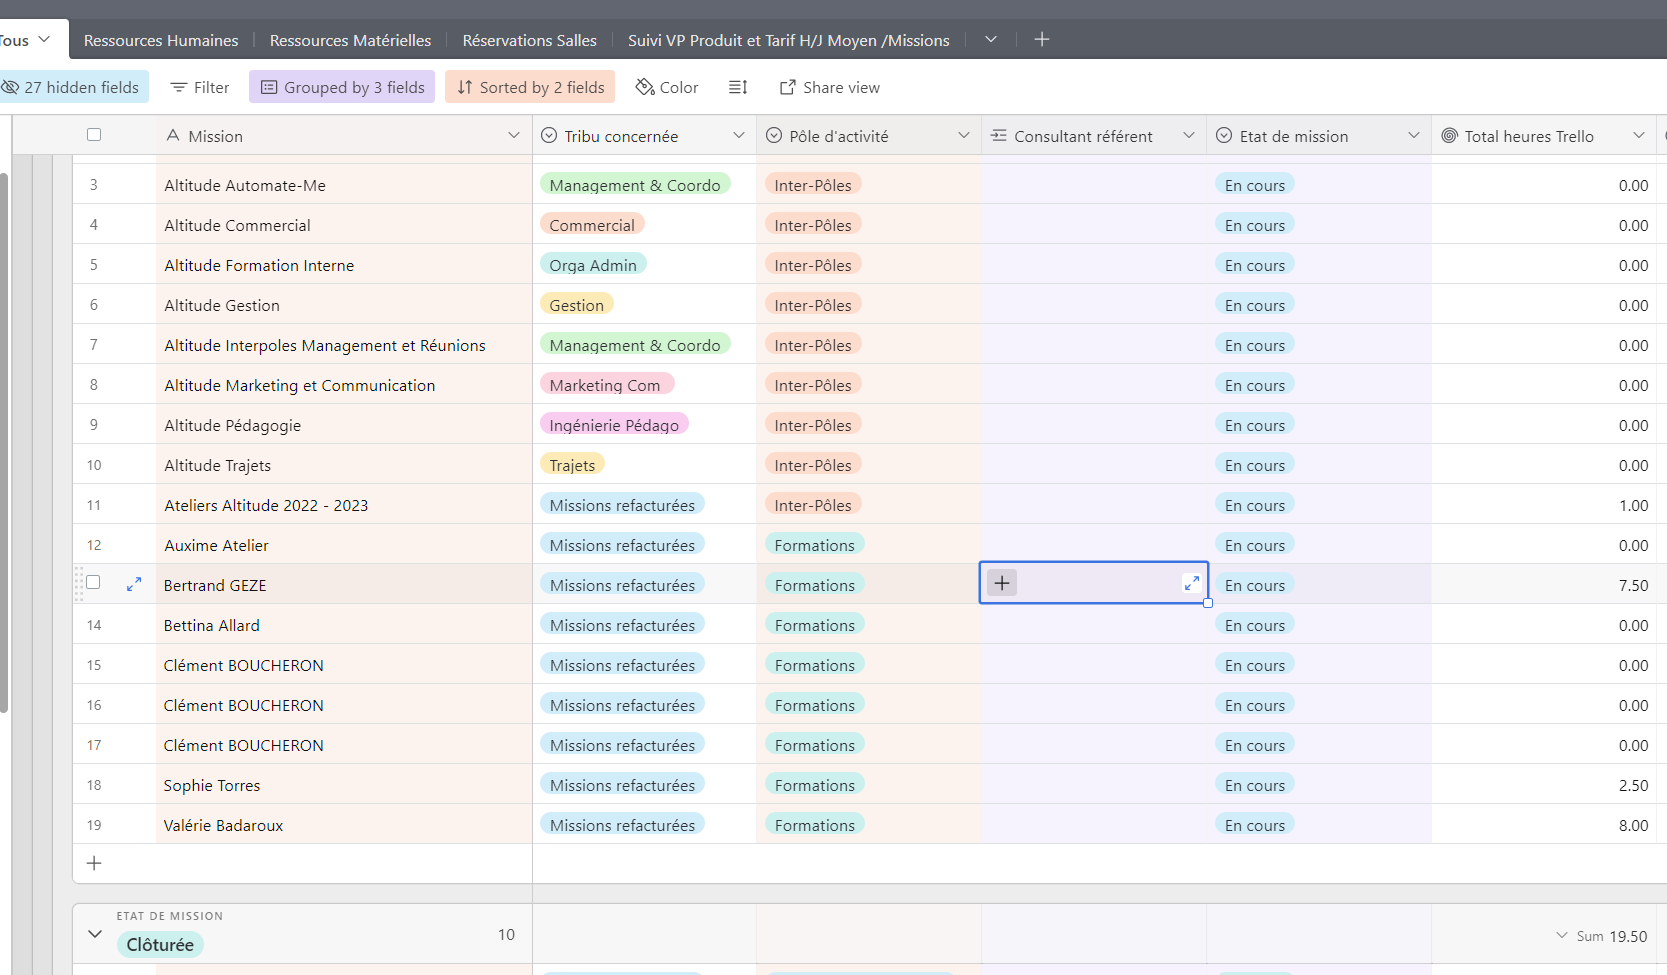This screenshot has width=1667, height=975.
Task: Select the Altitude Trajets mission cell
Action: tap(344, 465)
